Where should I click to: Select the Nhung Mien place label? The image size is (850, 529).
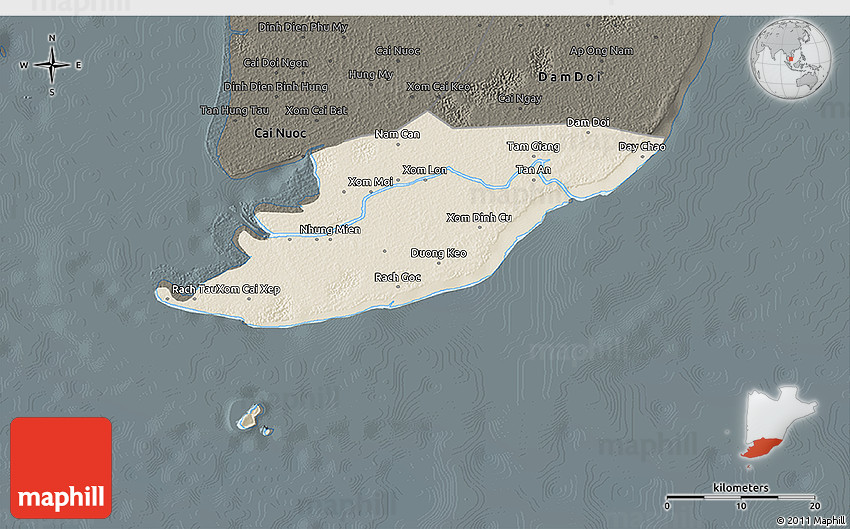[329, 229]
